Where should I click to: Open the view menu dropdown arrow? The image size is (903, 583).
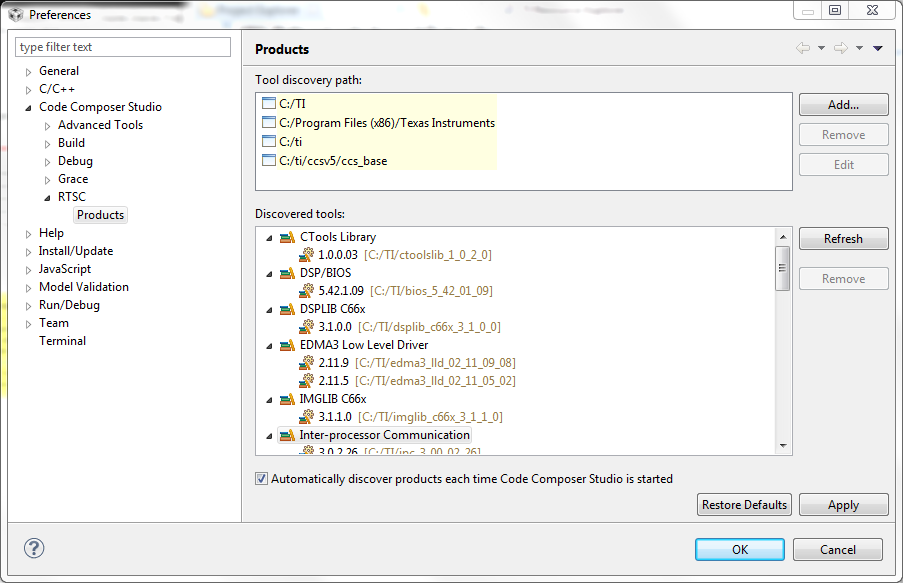877,48
